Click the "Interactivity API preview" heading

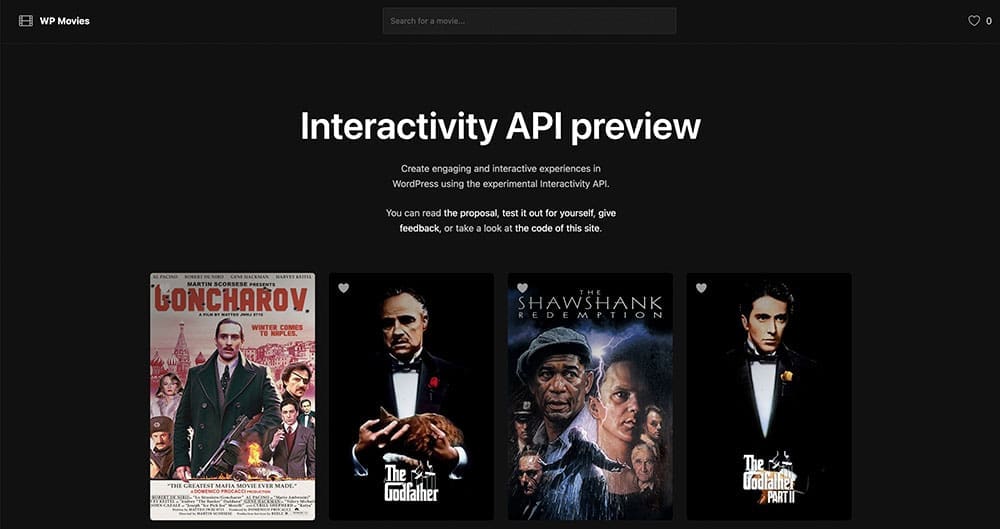click(x=501, y=126)
